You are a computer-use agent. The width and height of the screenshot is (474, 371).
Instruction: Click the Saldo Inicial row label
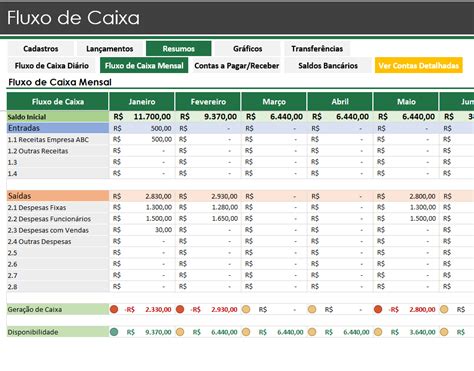(58, 117)
